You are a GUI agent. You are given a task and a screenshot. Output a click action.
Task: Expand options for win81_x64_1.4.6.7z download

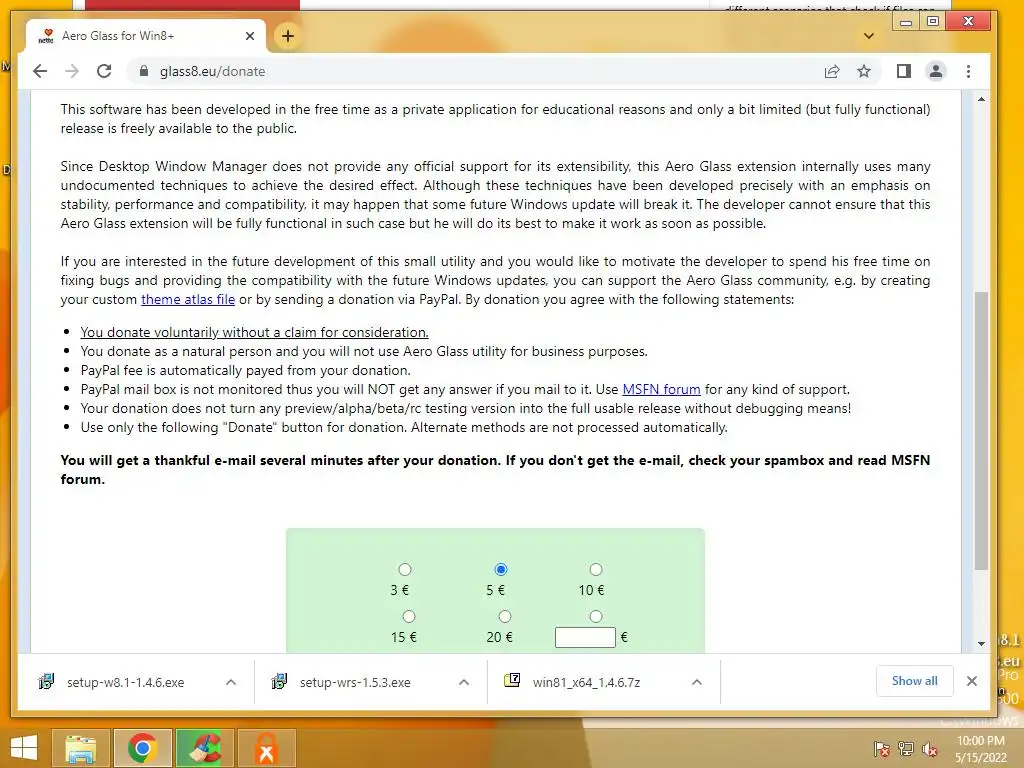point(697,682)
